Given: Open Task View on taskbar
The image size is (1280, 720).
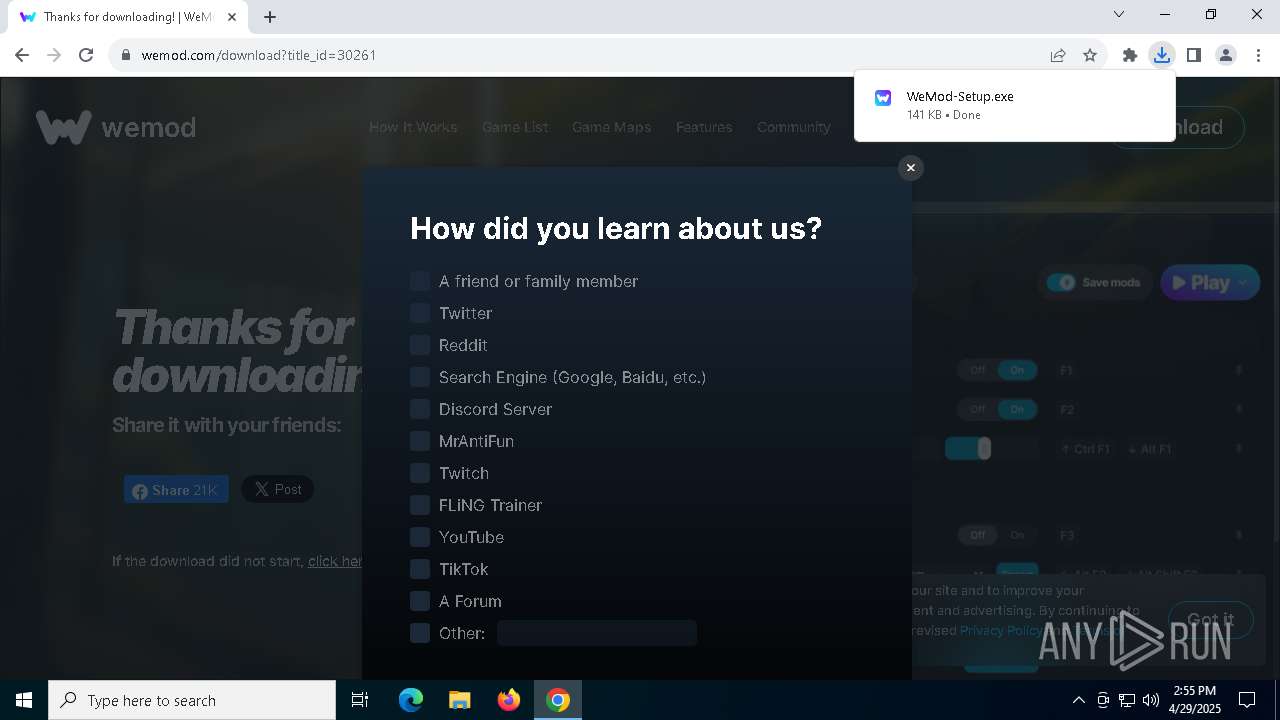Looking at the screenshot, I should 360,700.
